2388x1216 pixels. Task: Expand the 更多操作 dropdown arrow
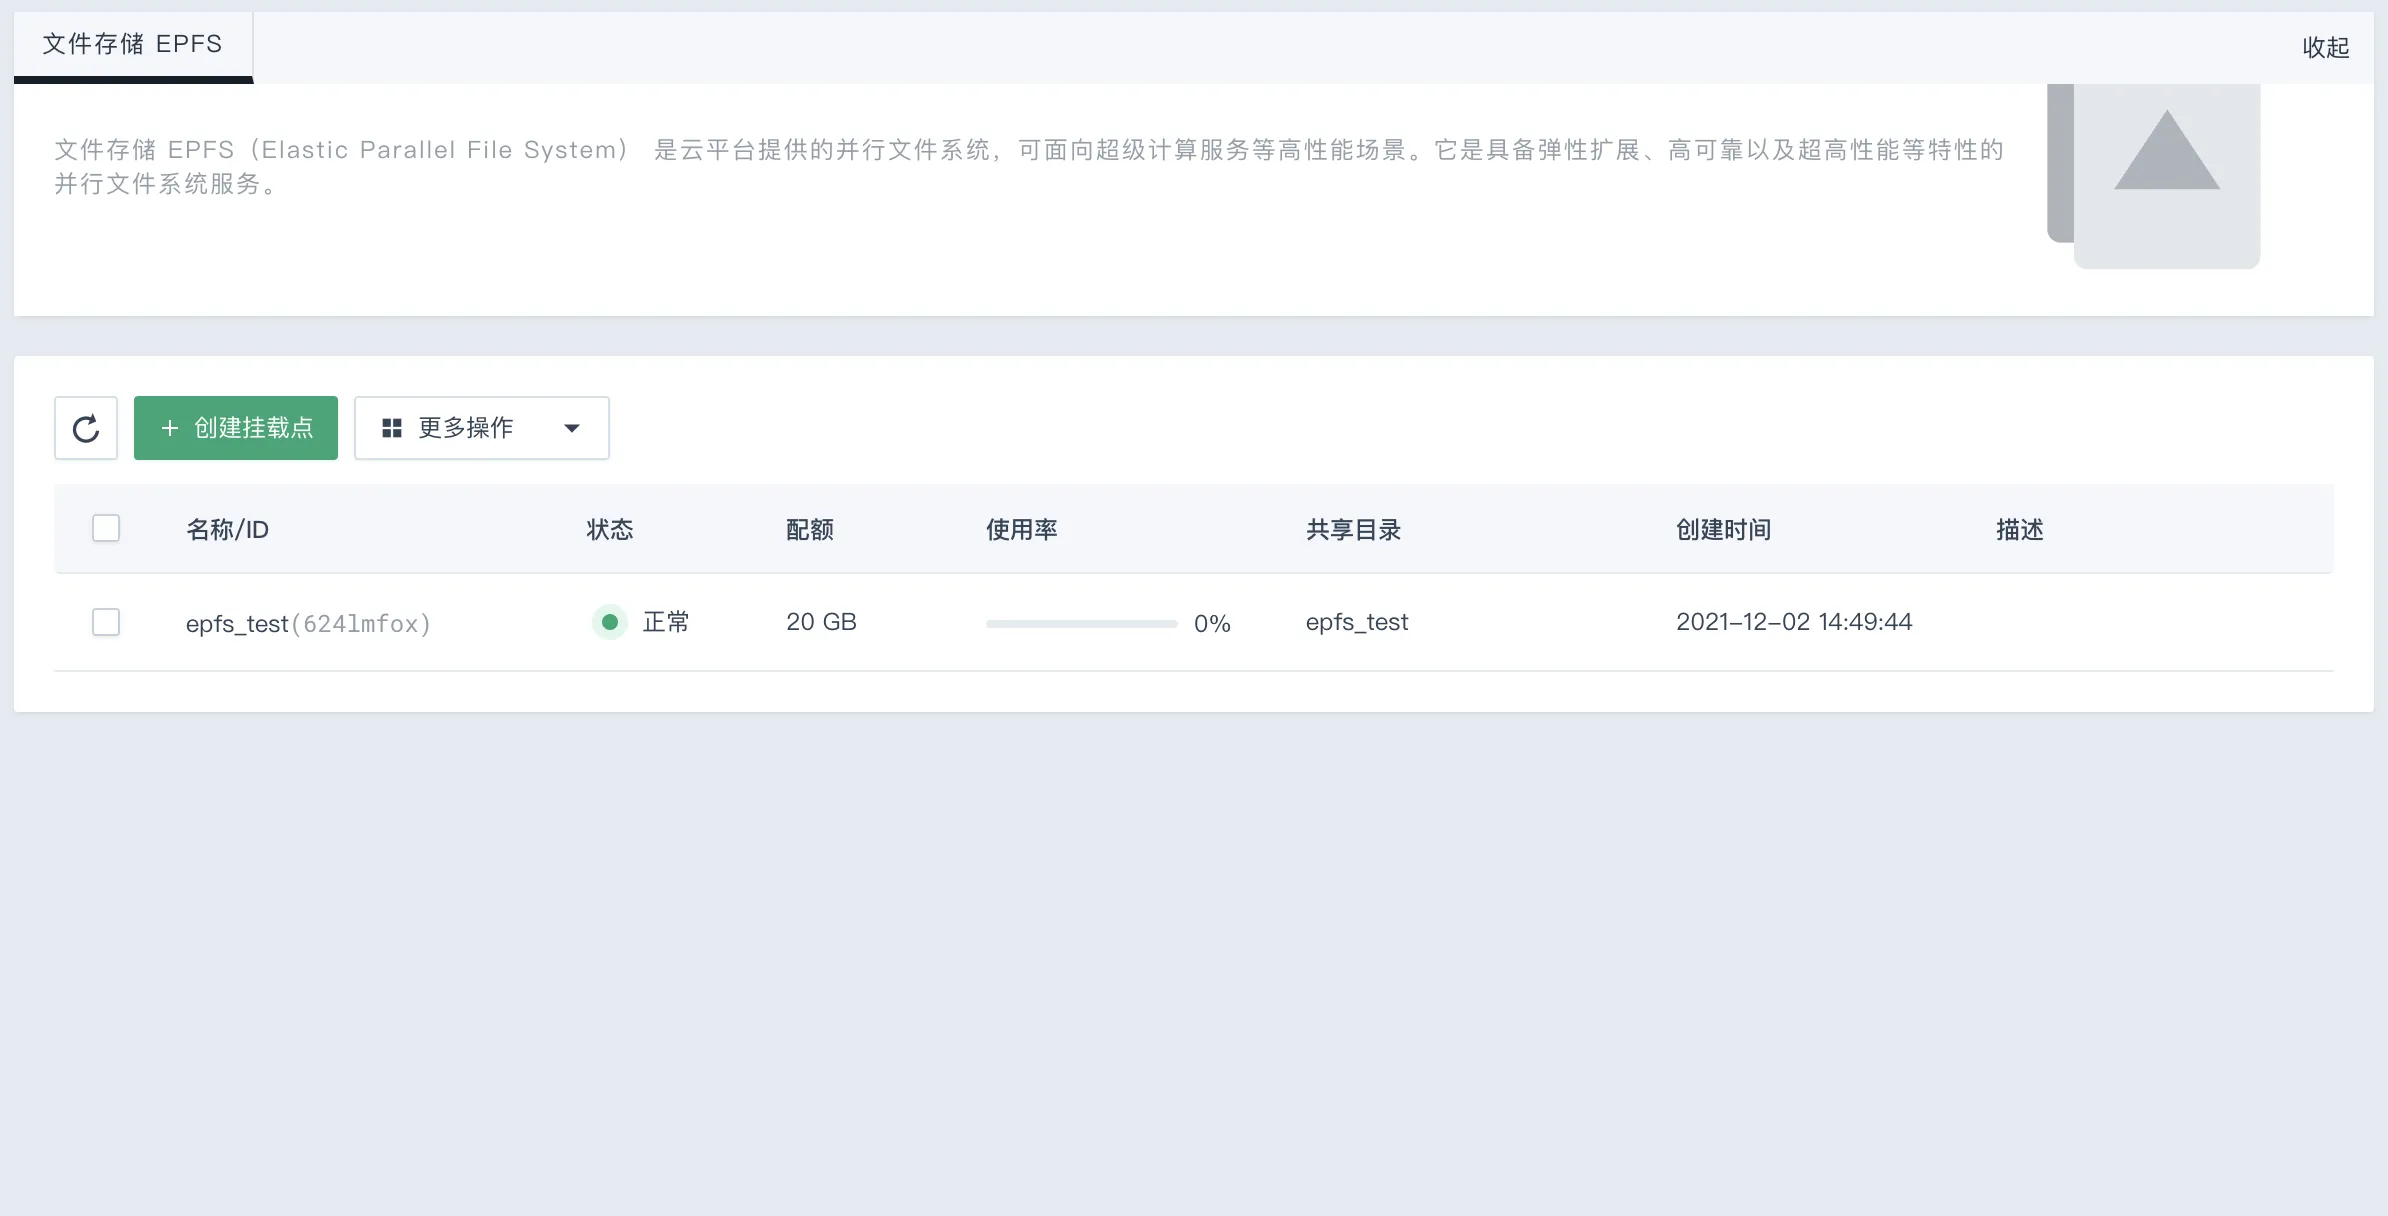pos(572,428)
